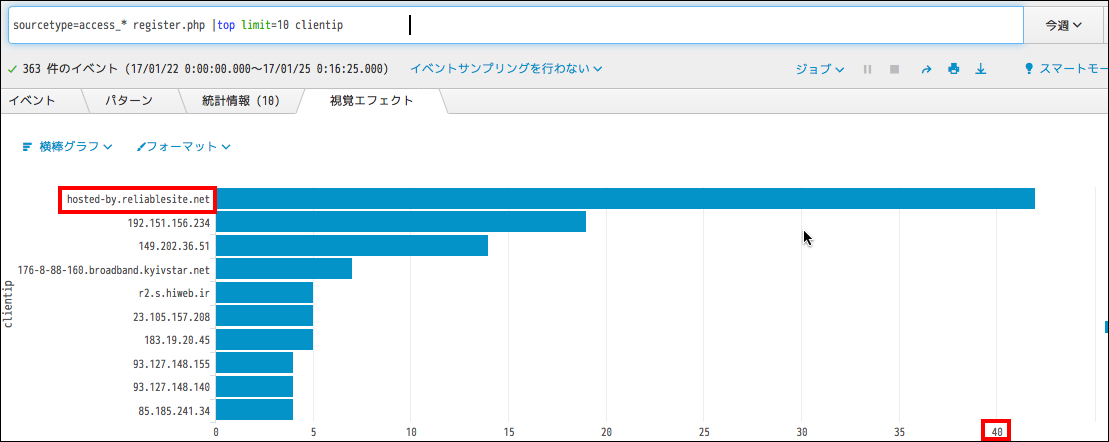1109x442 pixels.
Task: Click the export download icon
Action: pos(981,69)
